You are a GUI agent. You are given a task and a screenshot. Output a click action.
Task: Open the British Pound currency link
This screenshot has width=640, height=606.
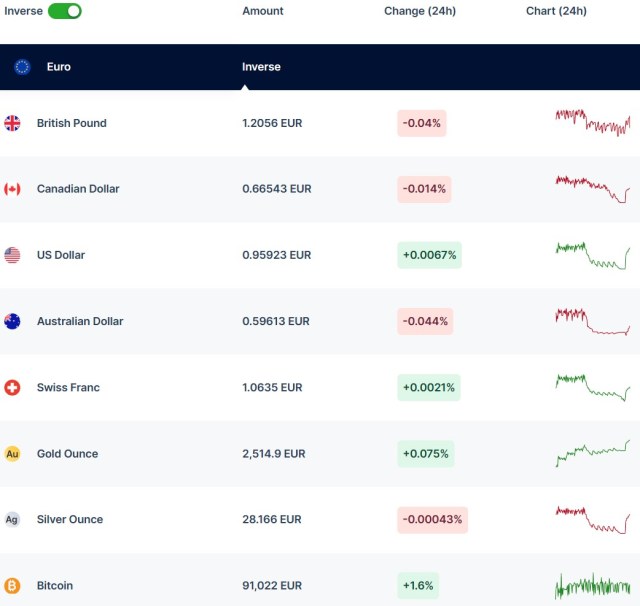click(x=71, y=123)
